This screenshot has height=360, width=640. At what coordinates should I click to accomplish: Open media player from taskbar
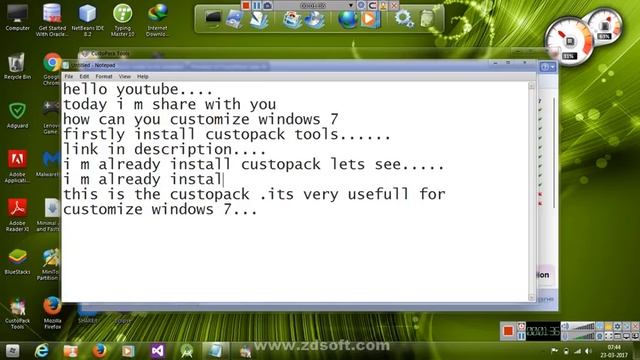pos(128,351)
